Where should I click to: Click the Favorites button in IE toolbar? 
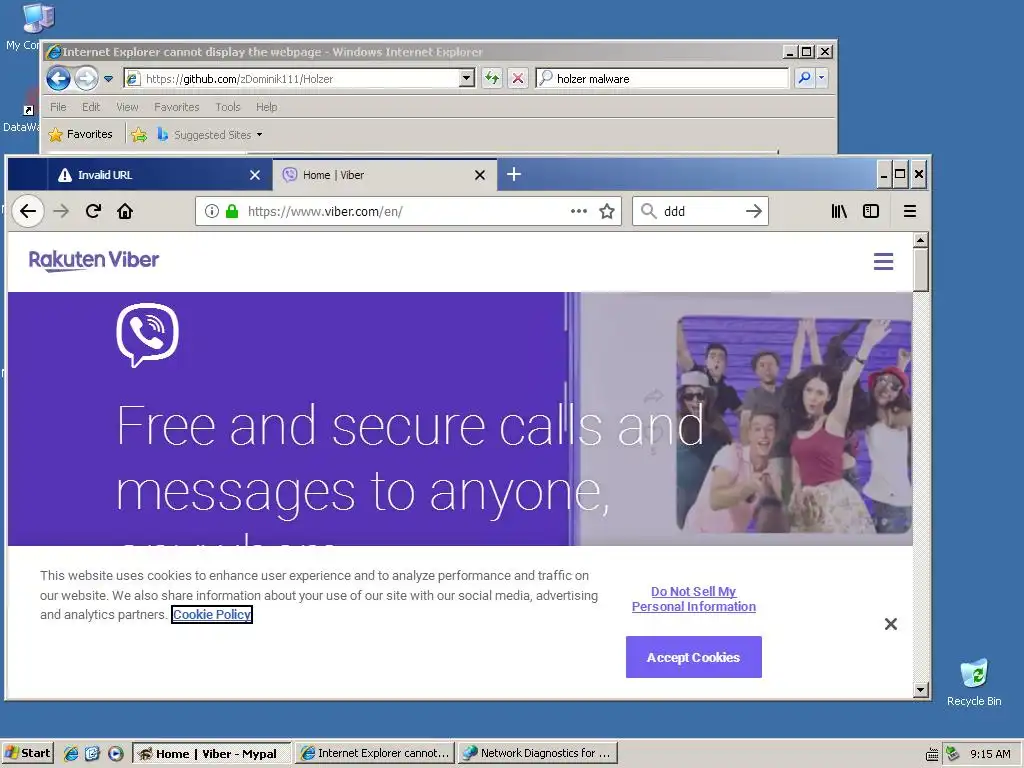pos(81,135)
